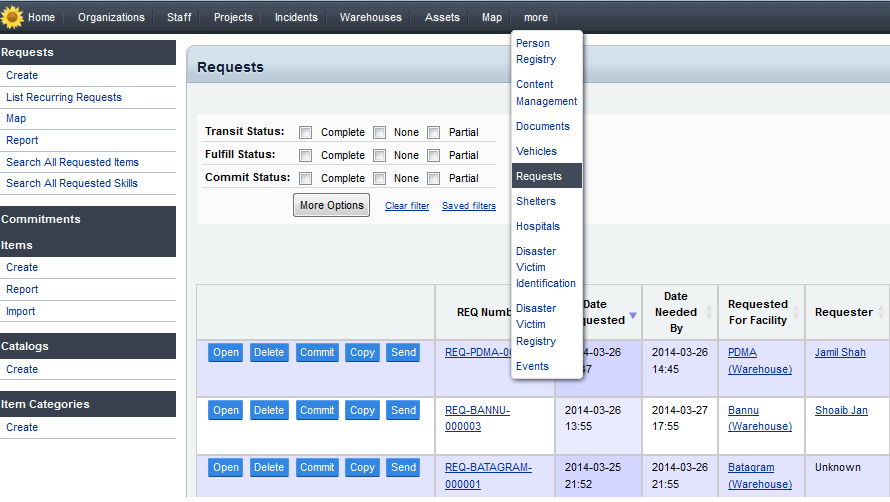This screenshot has width=890, height=502.
Task: Enable Fulfill Status None checkbox
Action: pyautogui.click(x=380, y=155)
